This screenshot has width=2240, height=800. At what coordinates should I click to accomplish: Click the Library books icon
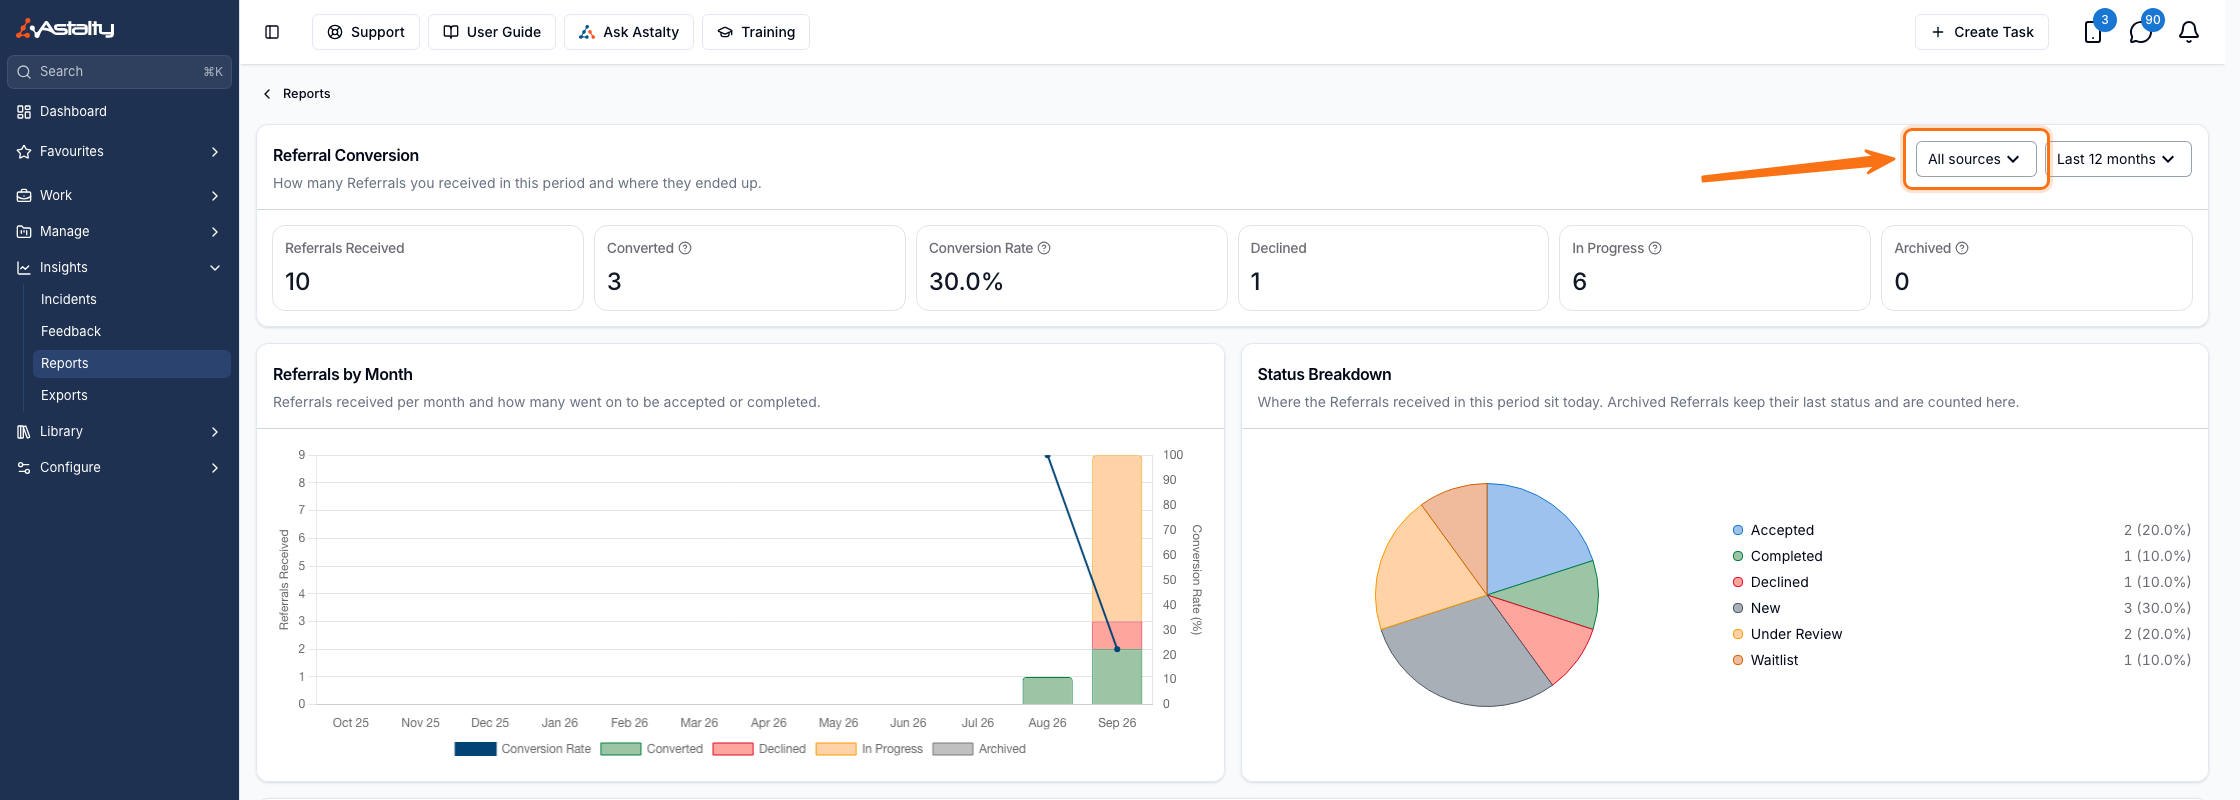(x=24, y=432)
